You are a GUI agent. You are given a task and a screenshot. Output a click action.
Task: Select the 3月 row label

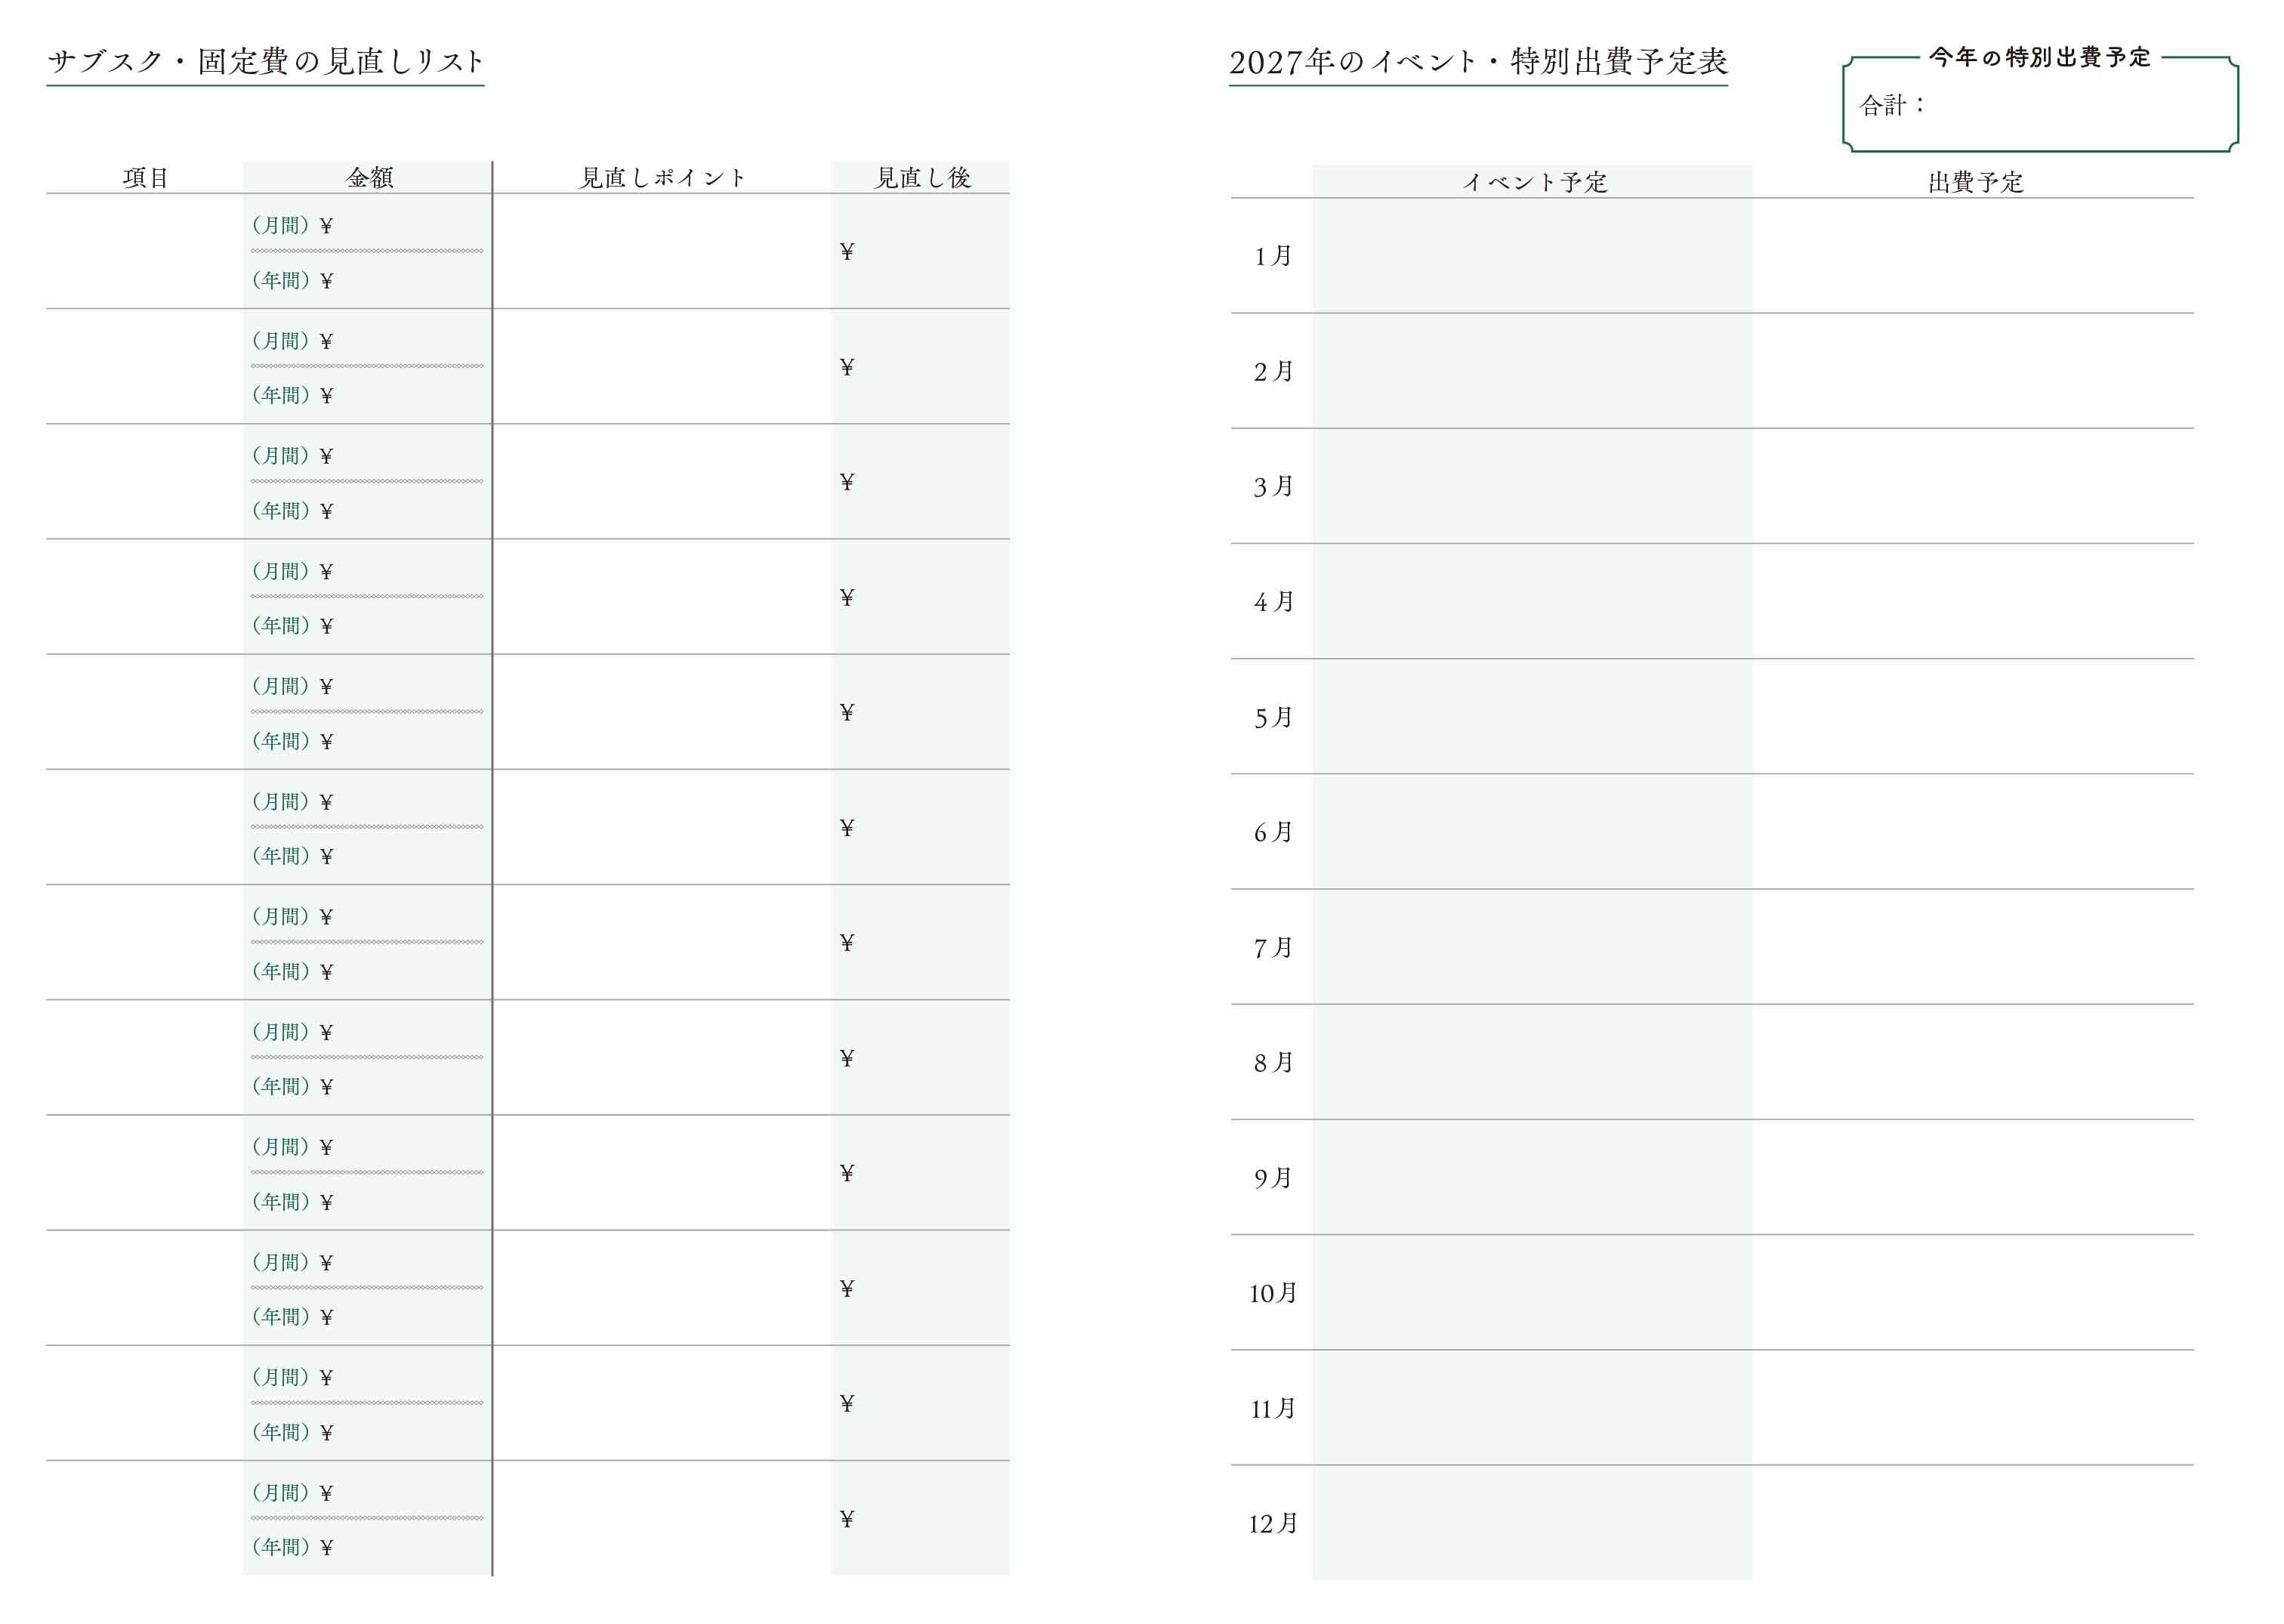coord(1273,487)
